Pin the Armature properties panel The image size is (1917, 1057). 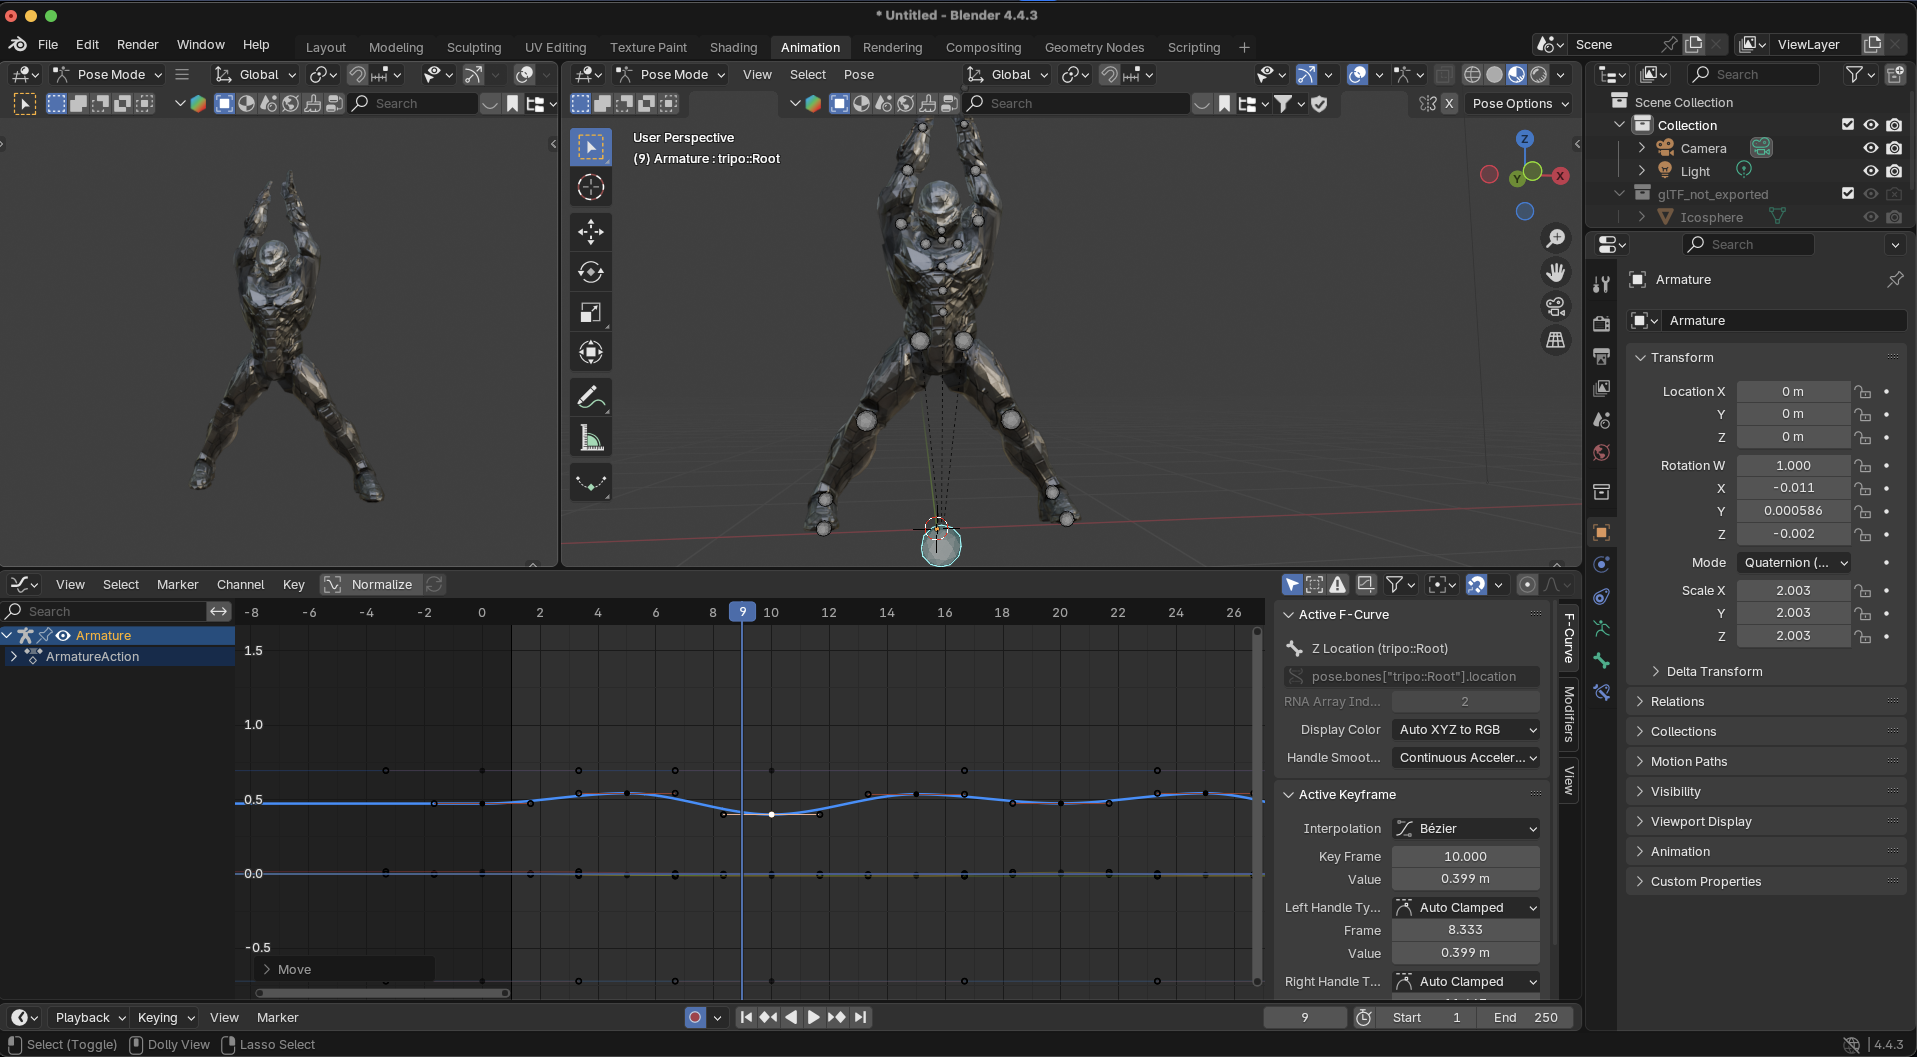(x=1895, y=280)
